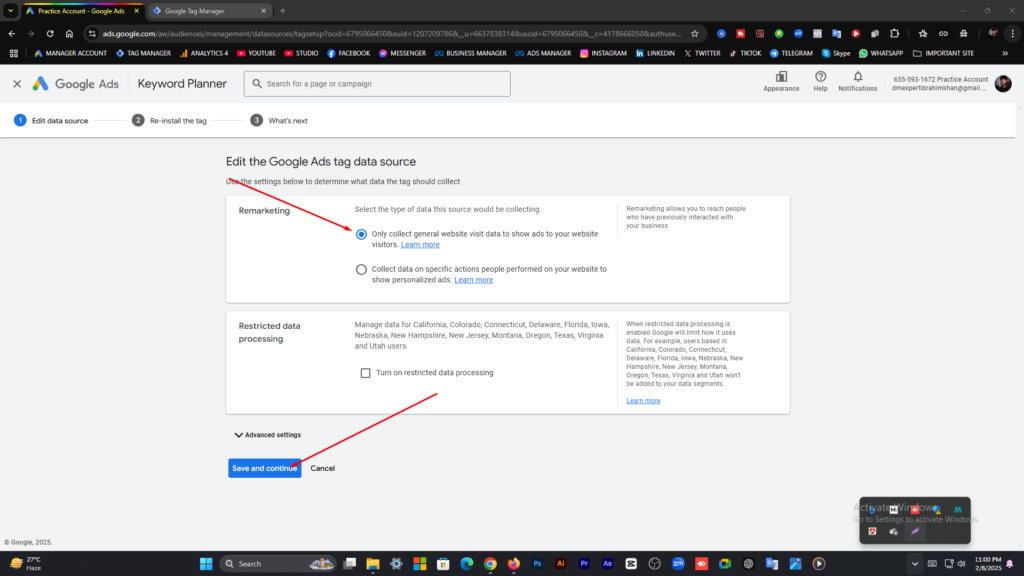Open the Windows taskbar Search box
Image resolution: width=1024 pixels, height=576 pixels.
(x=279, y=564)
